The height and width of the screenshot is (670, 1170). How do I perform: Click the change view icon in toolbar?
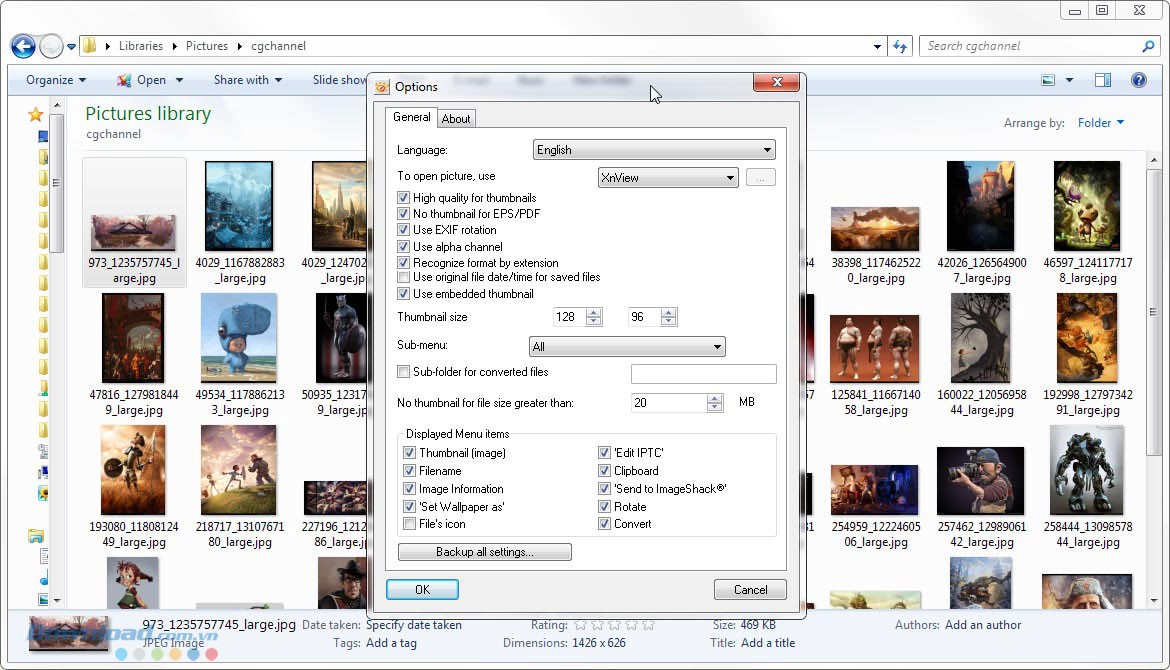(x=1048, y=80)
